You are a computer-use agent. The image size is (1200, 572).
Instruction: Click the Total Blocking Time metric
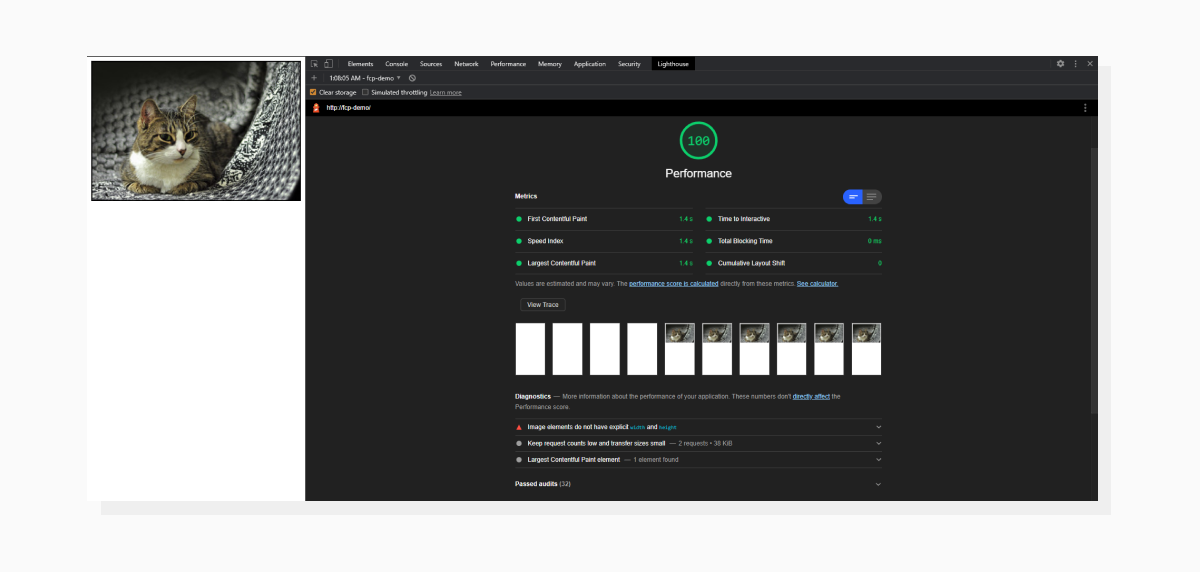[794, 241]
